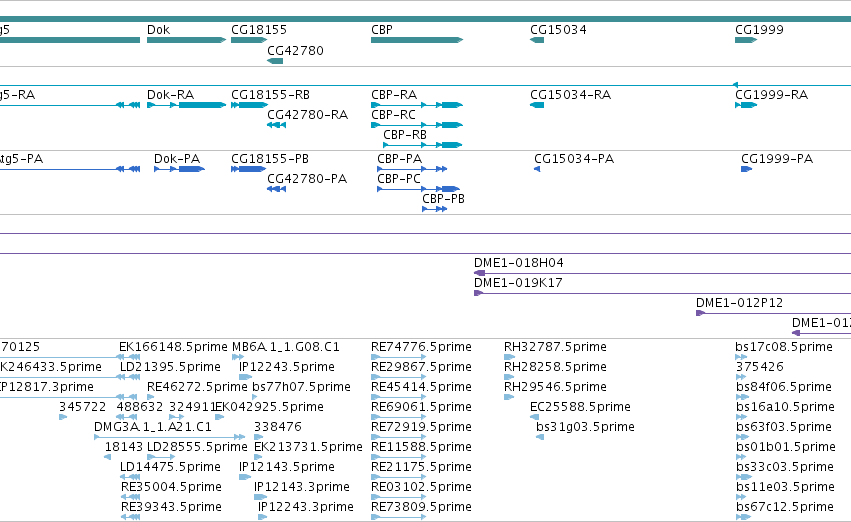Select the teal CBP gene arrow bar
This screenshot has height=522, width=851.
click(417, 40)
